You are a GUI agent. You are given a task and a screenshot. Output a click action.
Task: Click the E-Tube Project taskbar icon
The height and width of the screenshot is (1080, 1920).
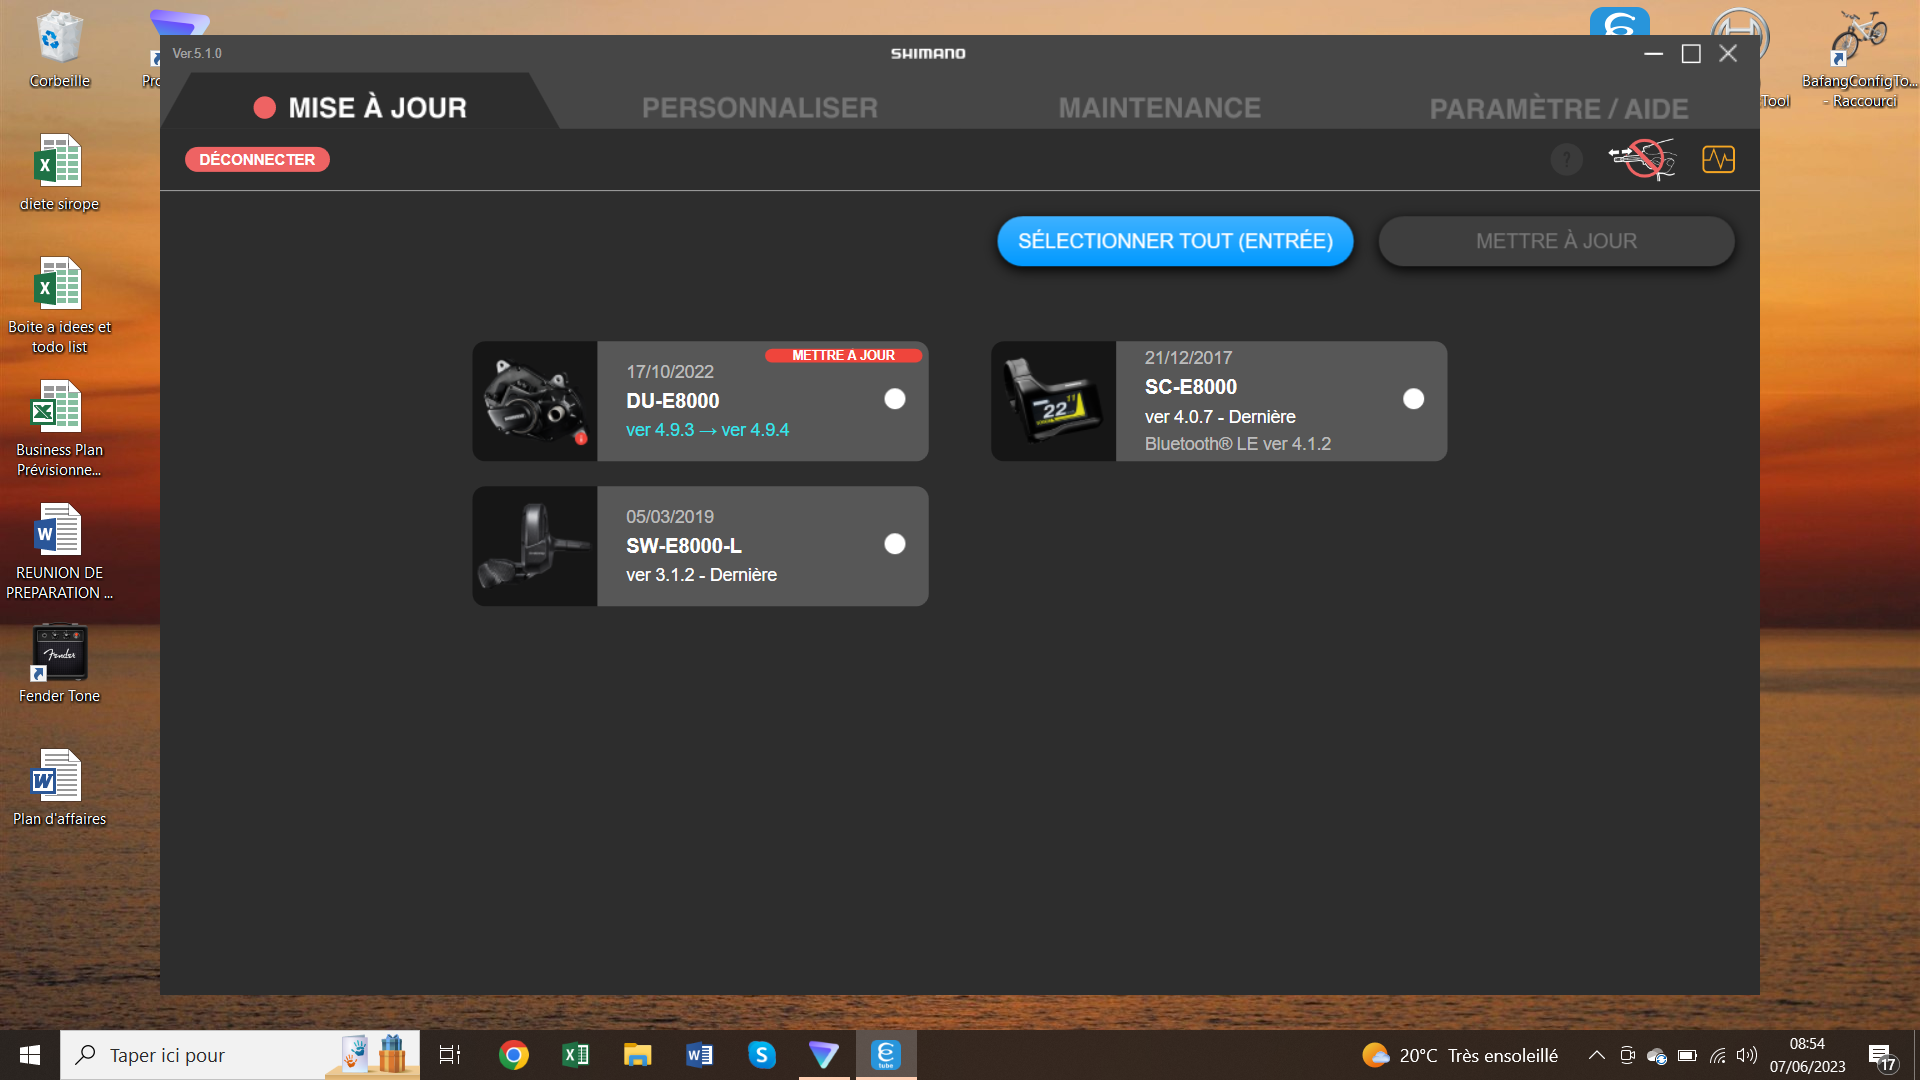[x=886, y=1055]
